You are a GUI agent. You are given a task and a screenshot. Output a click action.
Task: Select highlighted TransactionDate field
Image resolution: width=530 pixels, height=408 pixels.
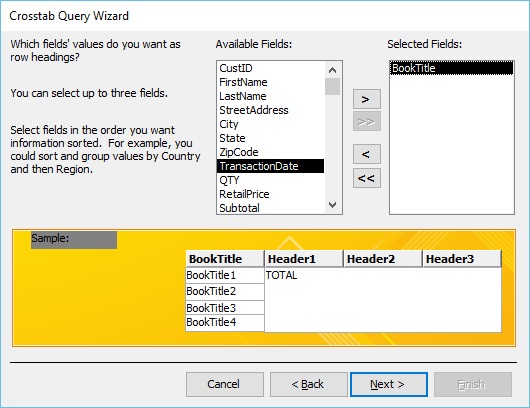[x=270, y=166]
